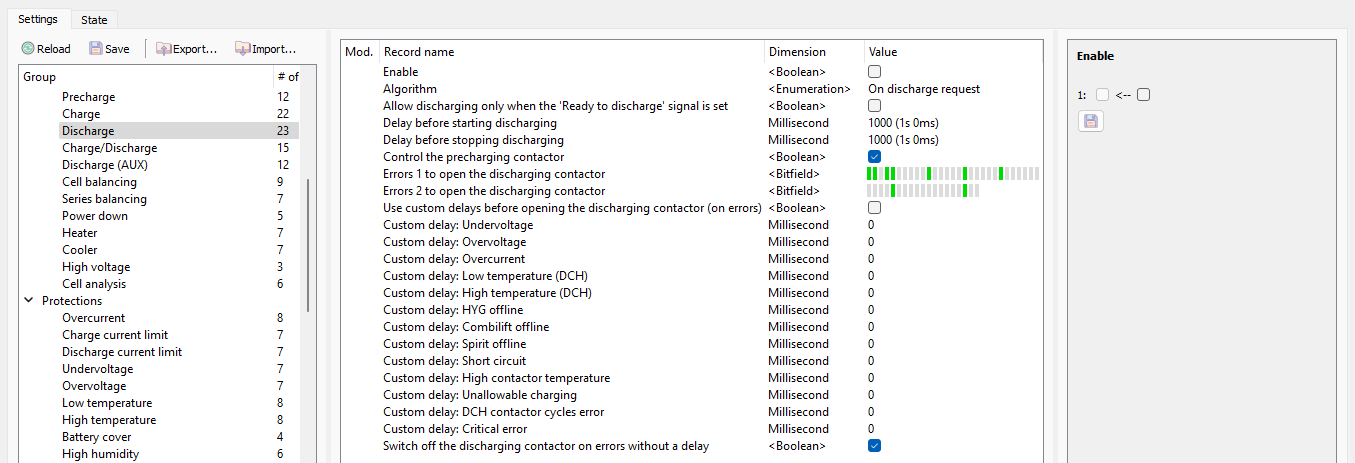Screen dimensions: 1355x463
Task: Switch to the State tab
Action: tap(94, 20)
